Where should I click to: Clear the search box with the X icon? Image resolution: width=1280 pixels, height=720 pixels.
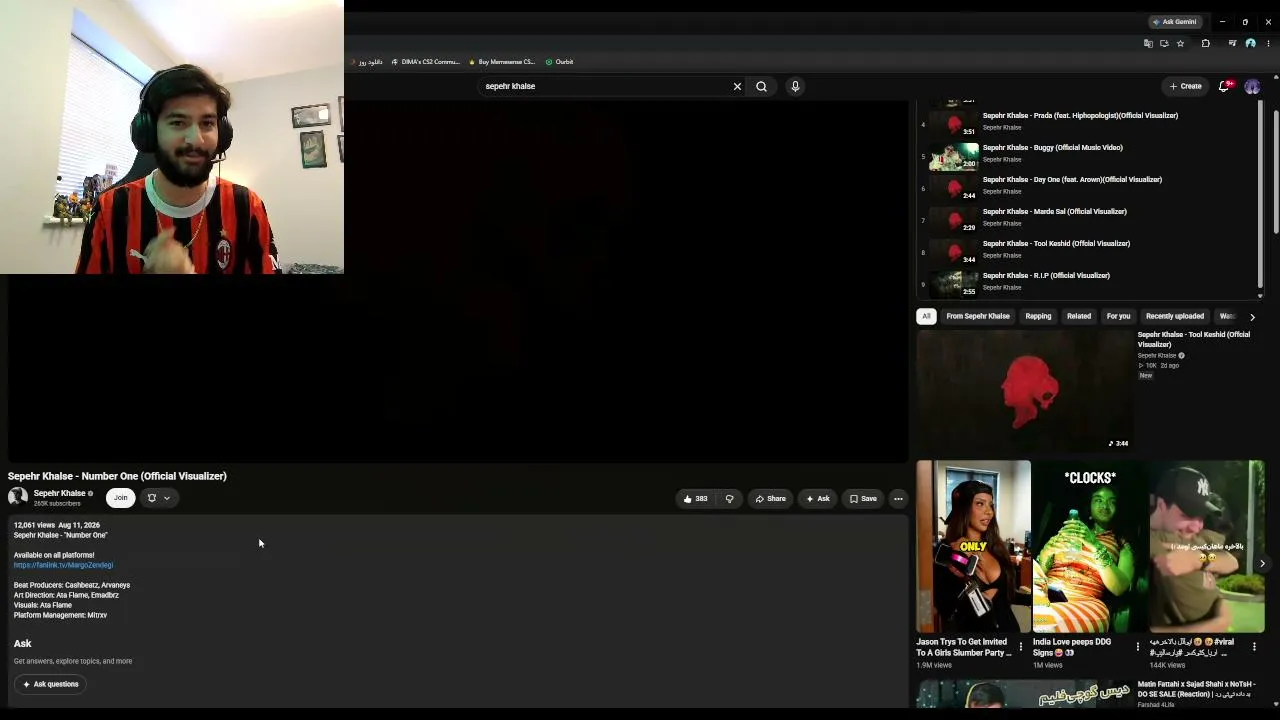coord(737,86)
